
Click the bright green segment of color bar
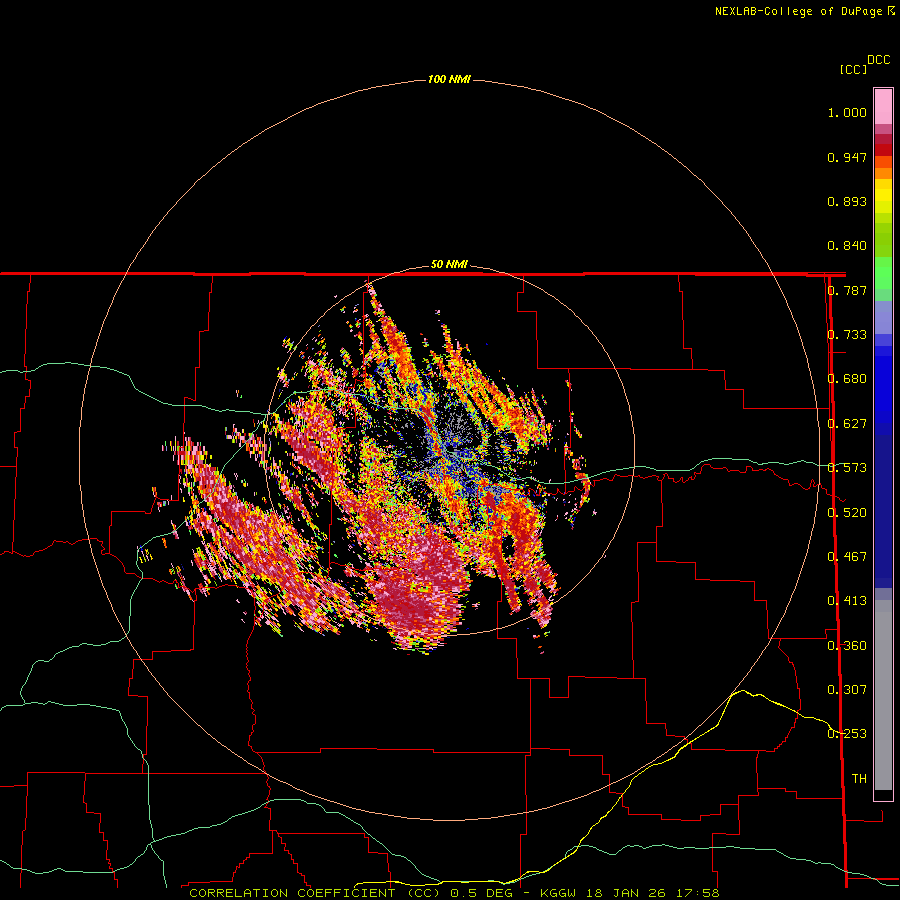883,273
